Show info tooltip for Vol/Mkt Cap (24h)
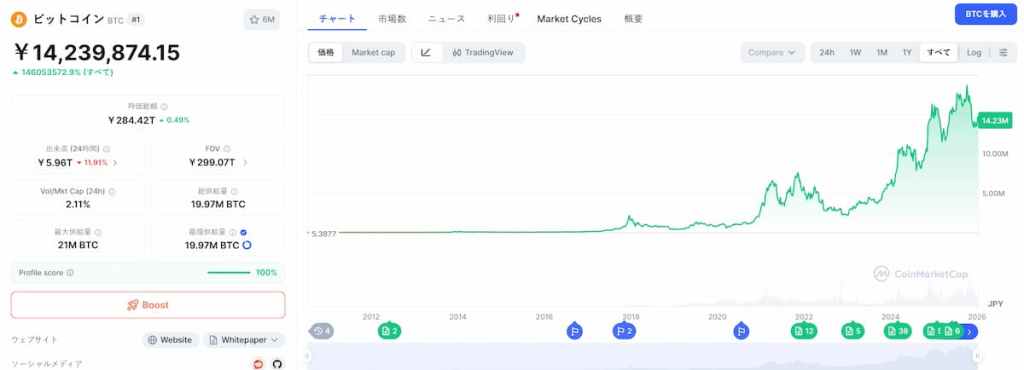1024x370 pixels. coord(112,191)
